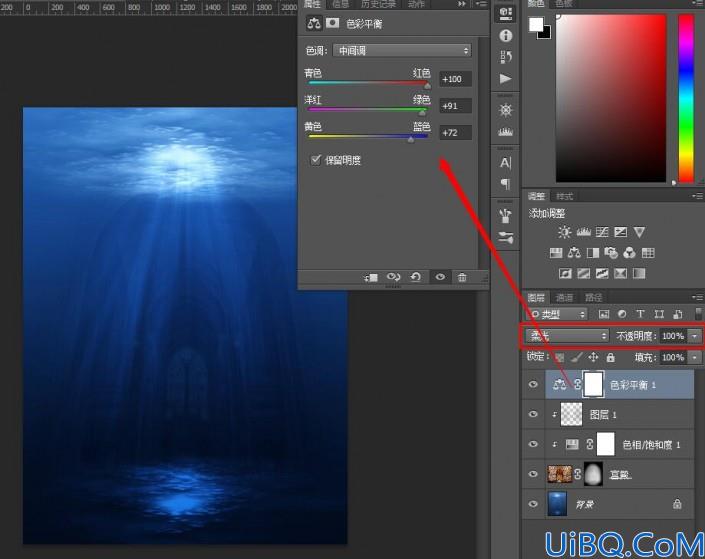The width and height of the screenshot is (705, 559).
Task: Add a Hue/Saturation adjustment from Adjustments panel
Action: [x=556, y=253]
